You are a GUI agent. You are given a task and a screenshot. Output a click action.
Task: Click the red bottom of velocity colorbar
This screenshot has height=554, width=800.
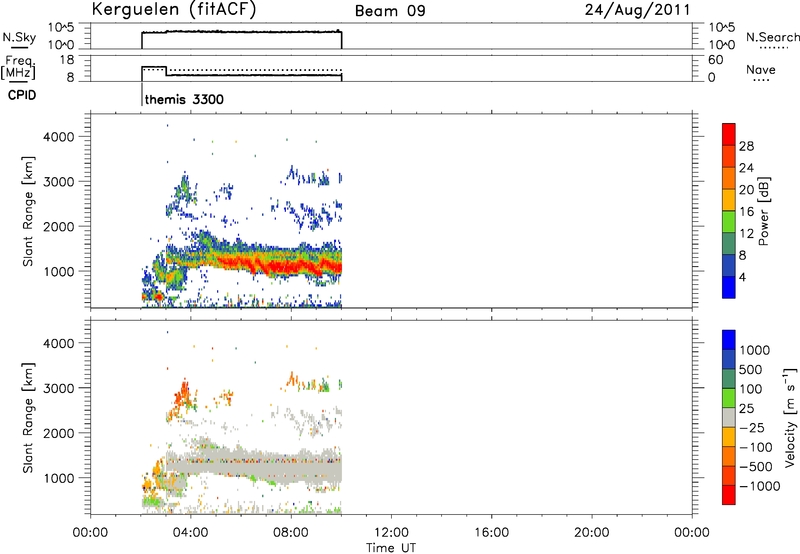729,495
